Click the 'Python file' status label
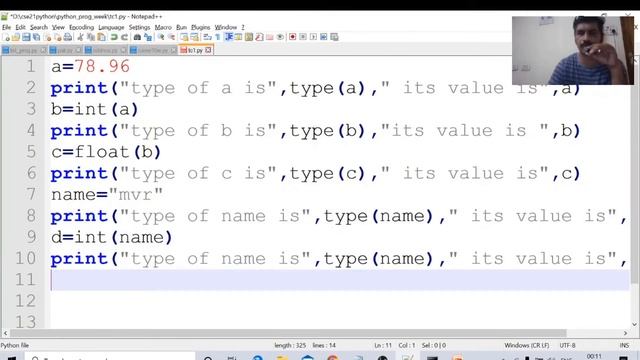Screen dimensions: 640x360 [15, 345]
